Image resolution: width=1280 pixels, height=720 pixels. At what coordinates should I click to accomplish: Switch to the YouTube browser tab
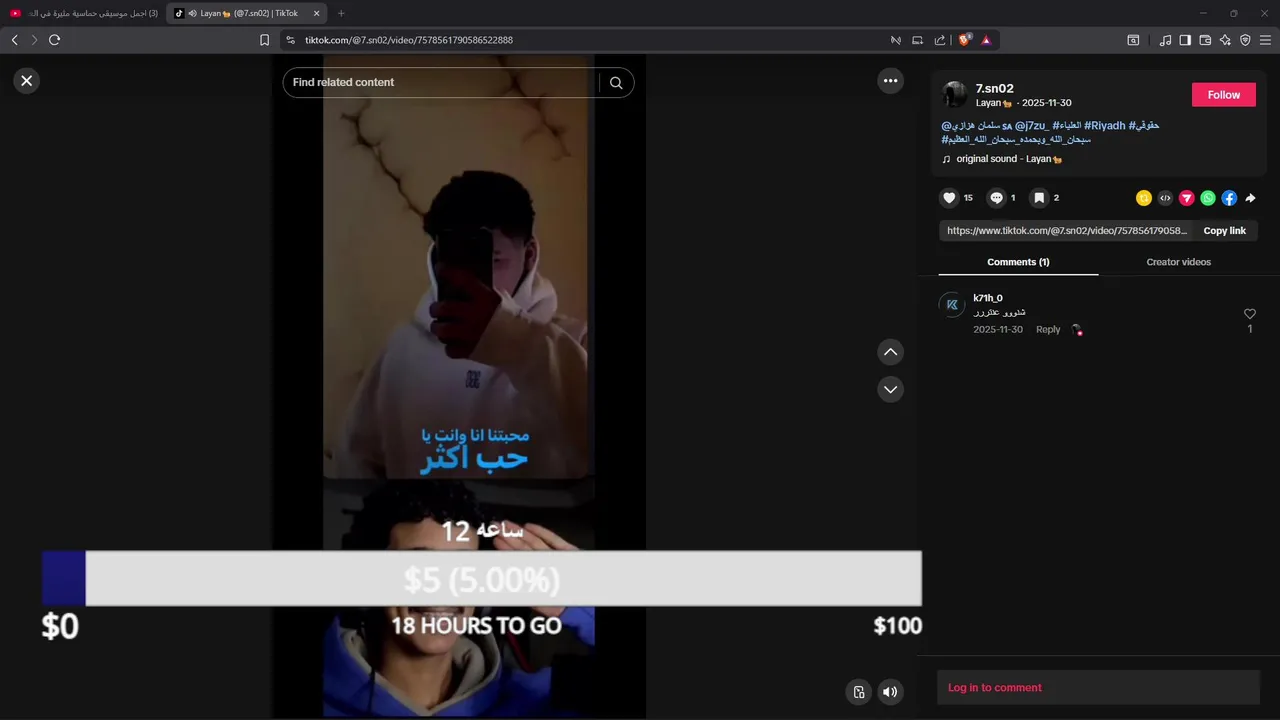point(83,13)
